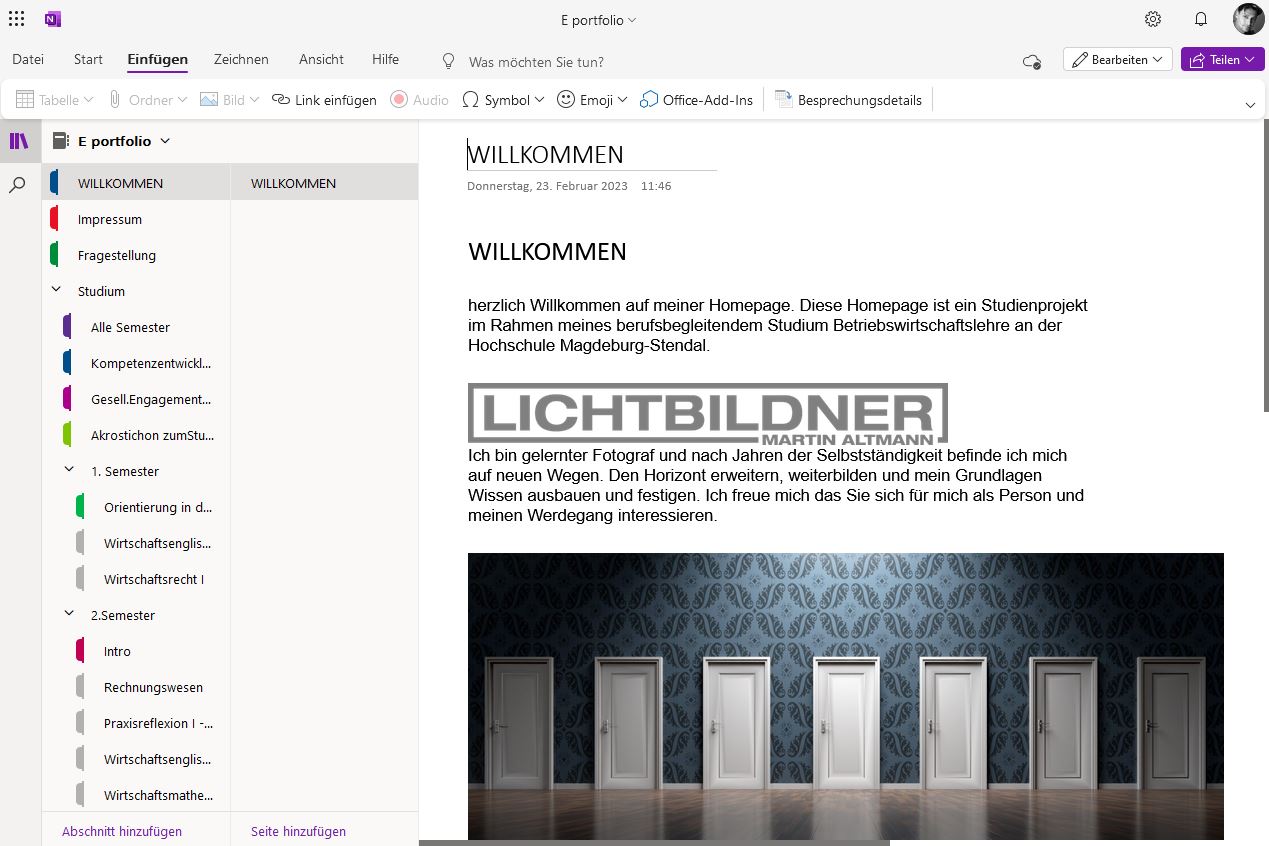Viewport: 1269px width, 846px height.
Task: Expand the ribbon using the chevron
Action: pos(1249,105)
